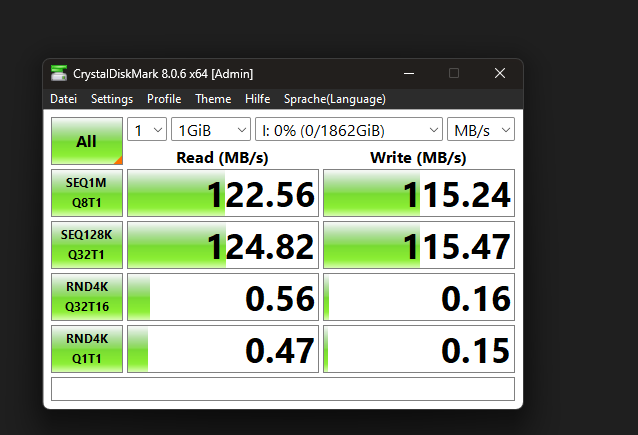The width and height of the screenshot is (638, 435).
Task: Open the Hilfe menu
Action: pyautogui.click(x=258, y=99)
